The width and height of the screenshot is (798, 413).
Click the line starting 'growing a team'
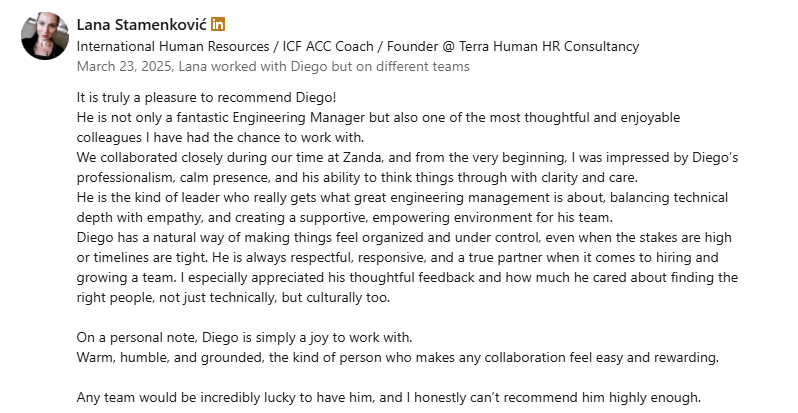[x=407, y=278]
